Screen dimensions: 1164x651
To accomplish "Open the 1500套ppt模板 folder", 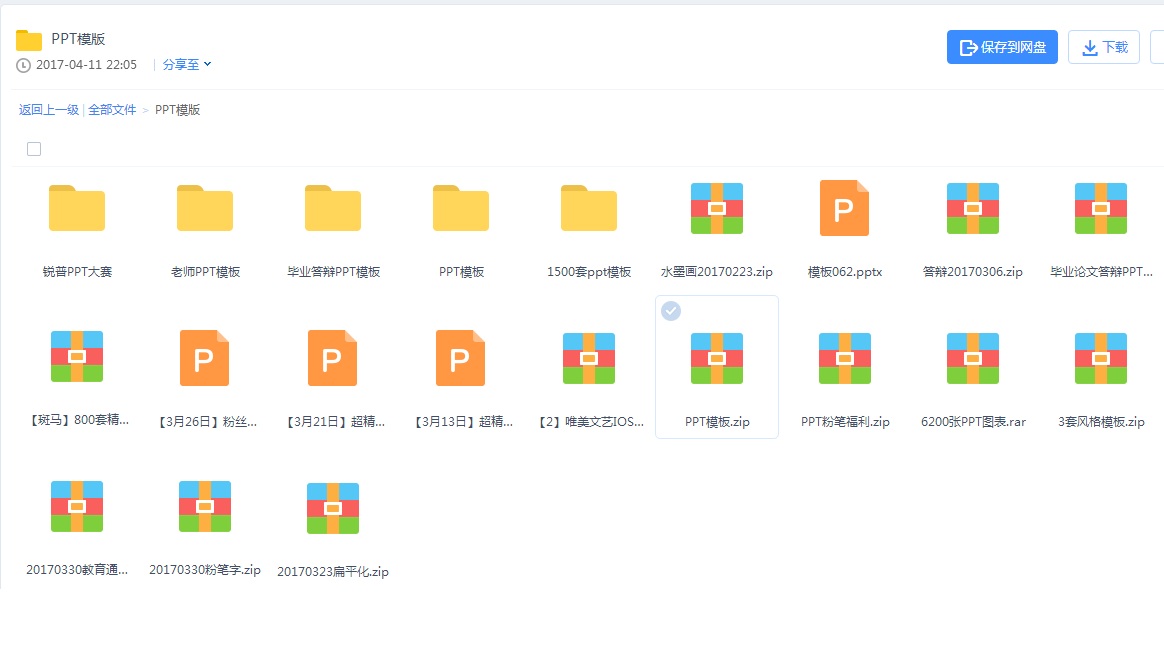I will 589,208.
